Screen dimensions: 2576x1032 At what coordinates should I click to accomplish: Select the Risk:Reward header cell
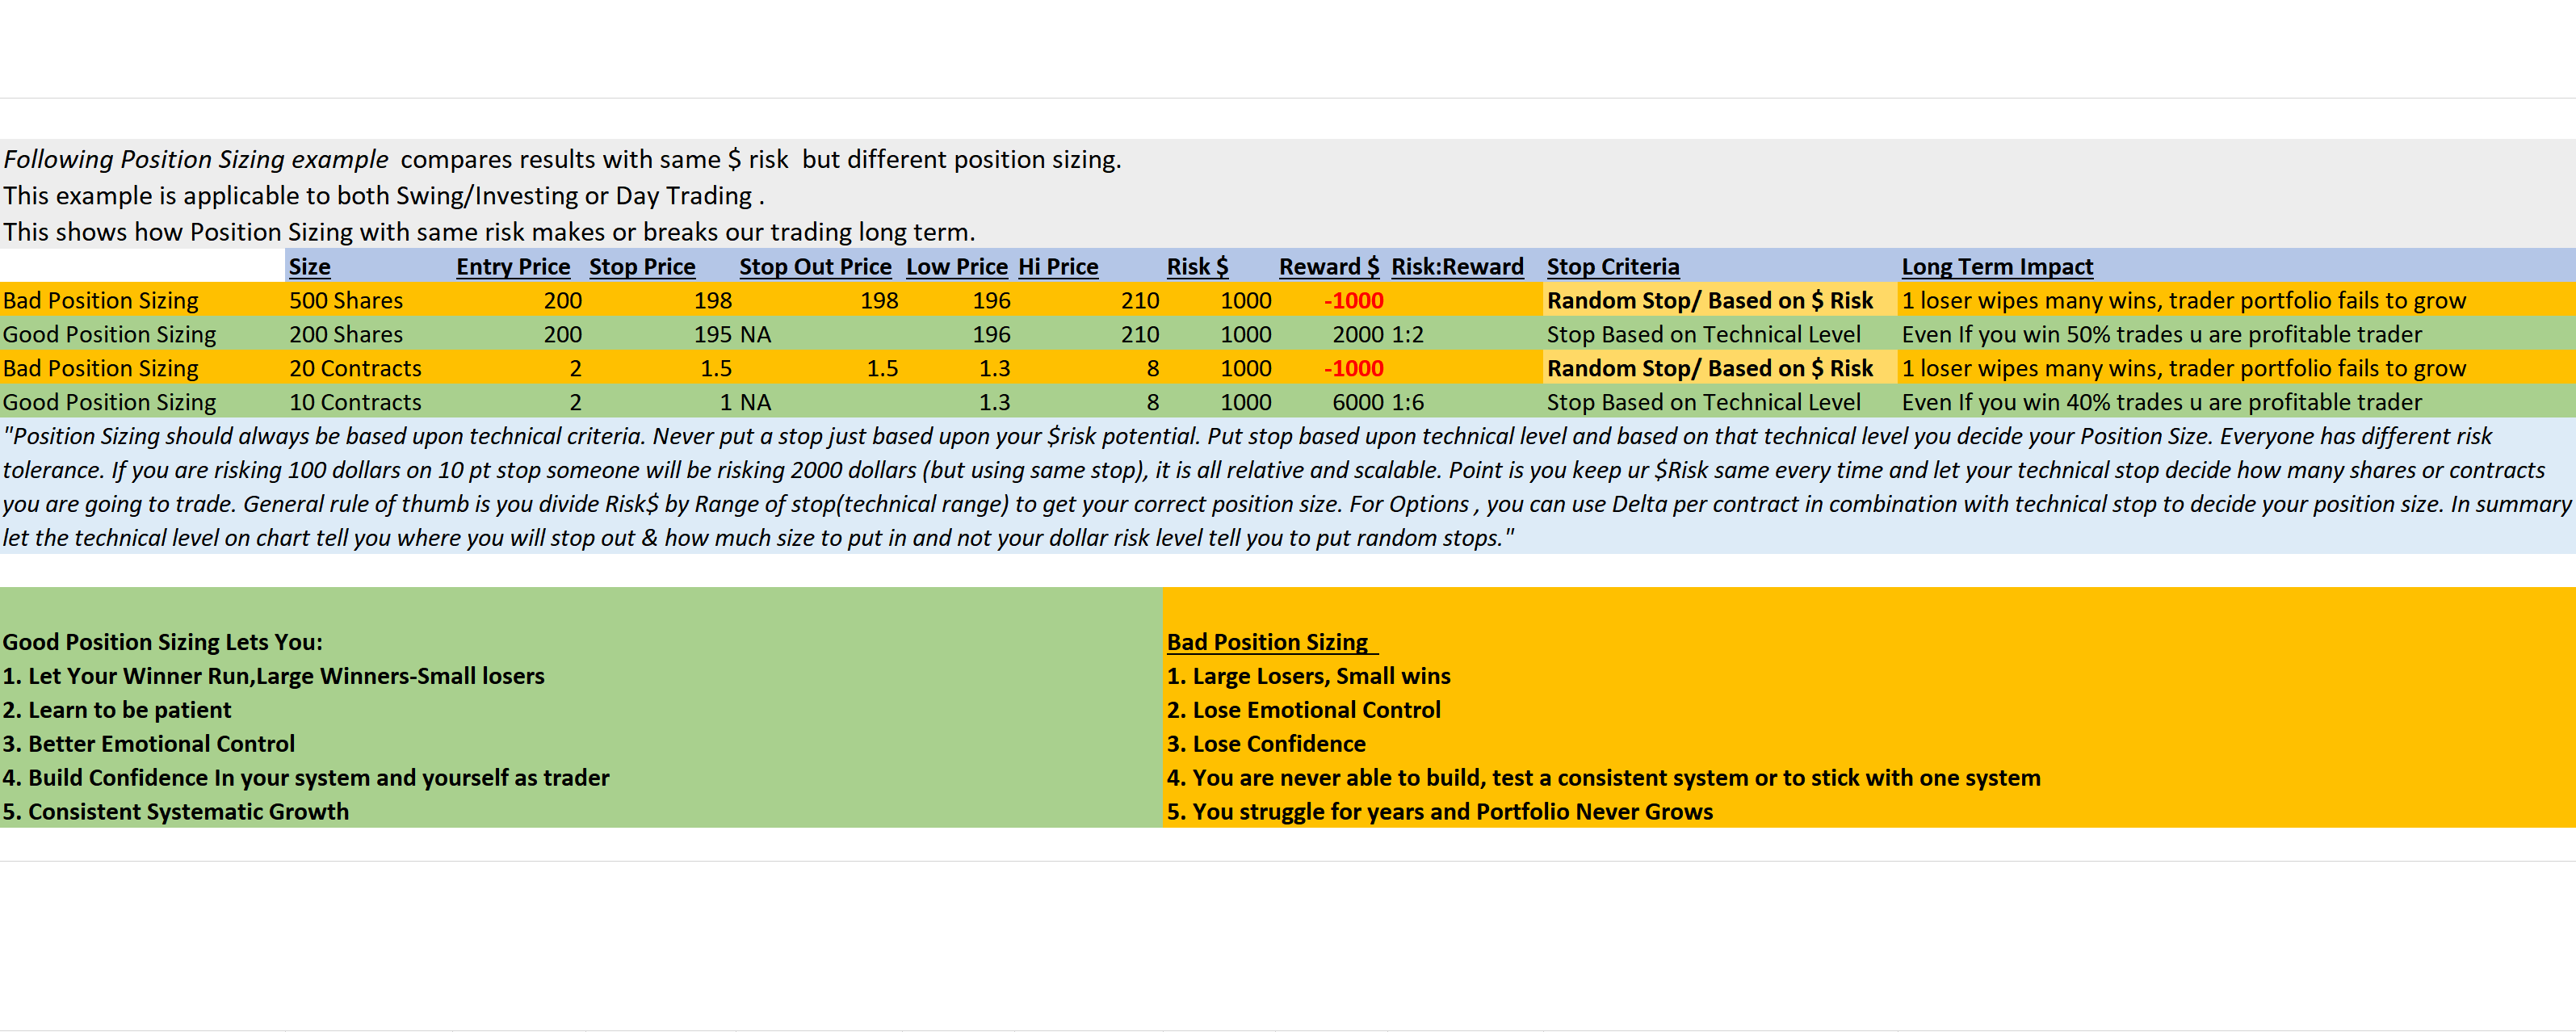coord(1457,267)
